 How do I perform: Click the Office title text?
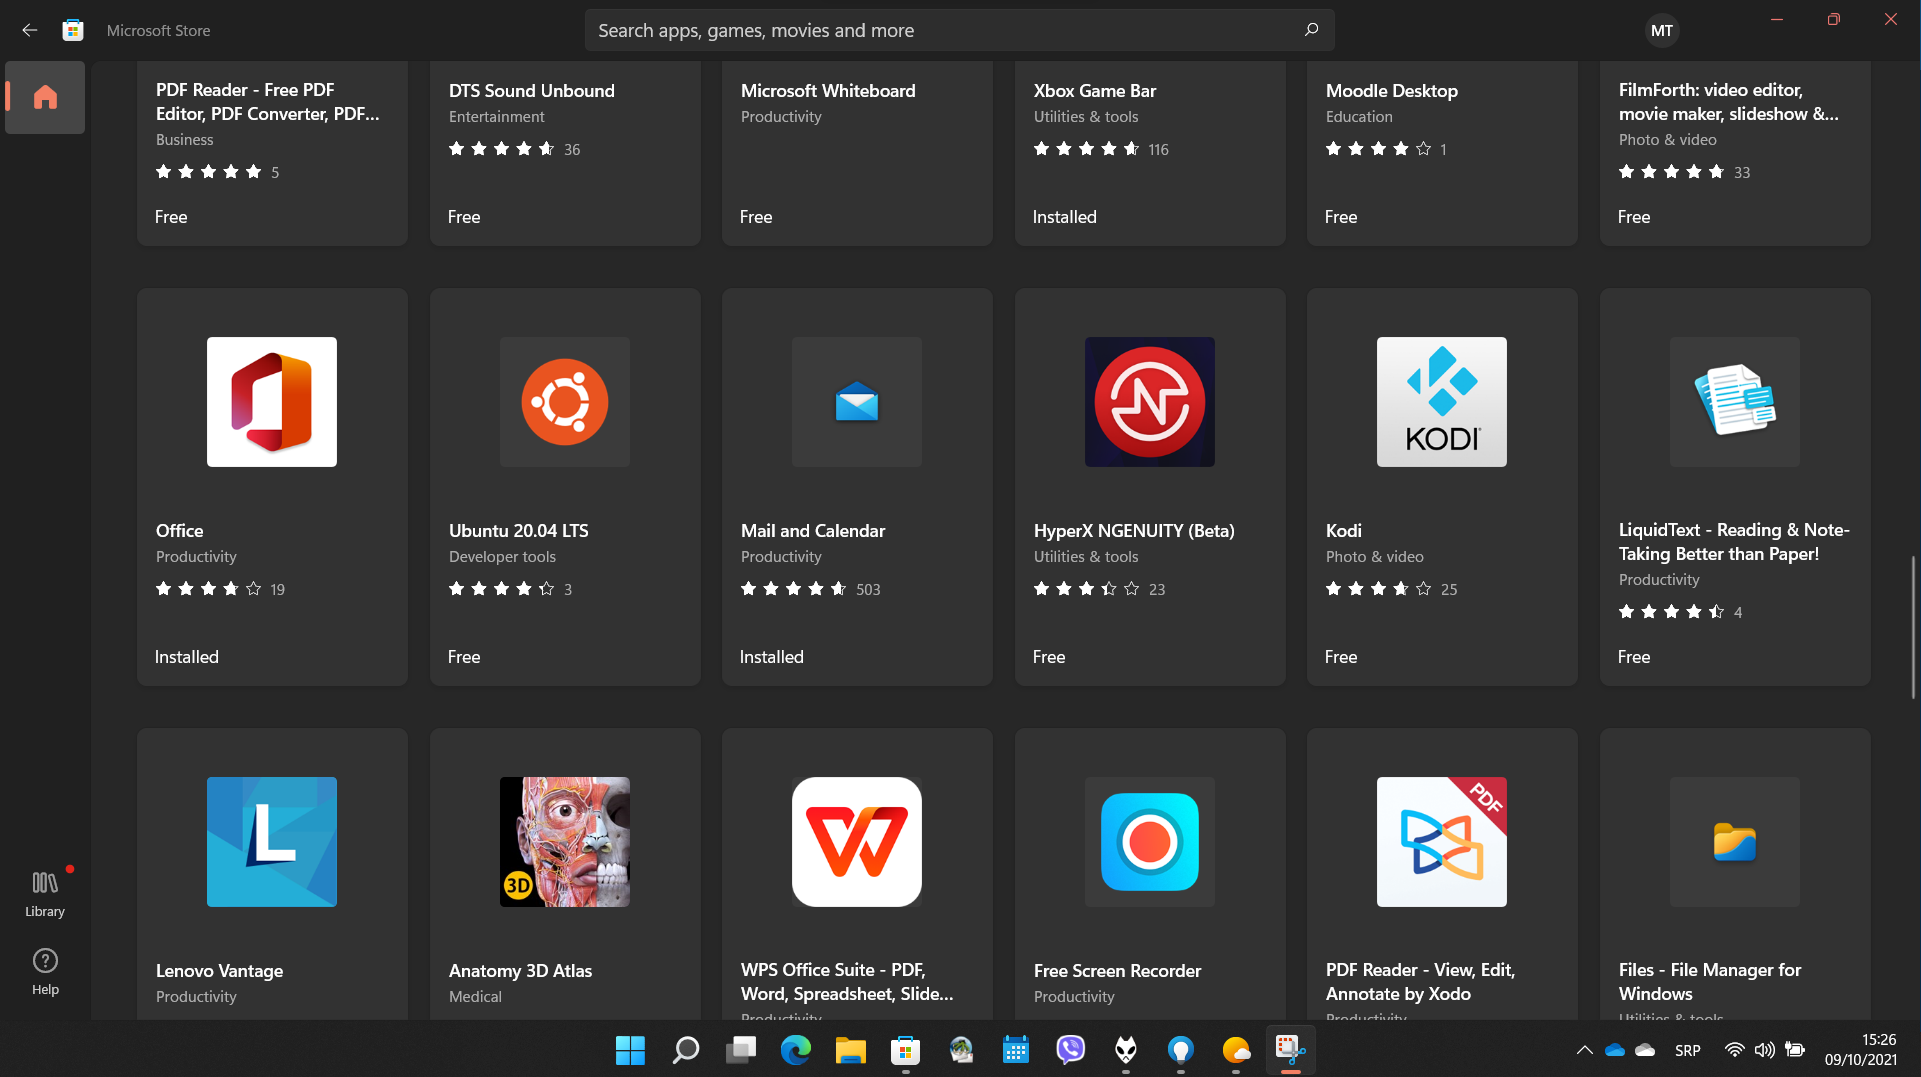[x=180, y=531]
